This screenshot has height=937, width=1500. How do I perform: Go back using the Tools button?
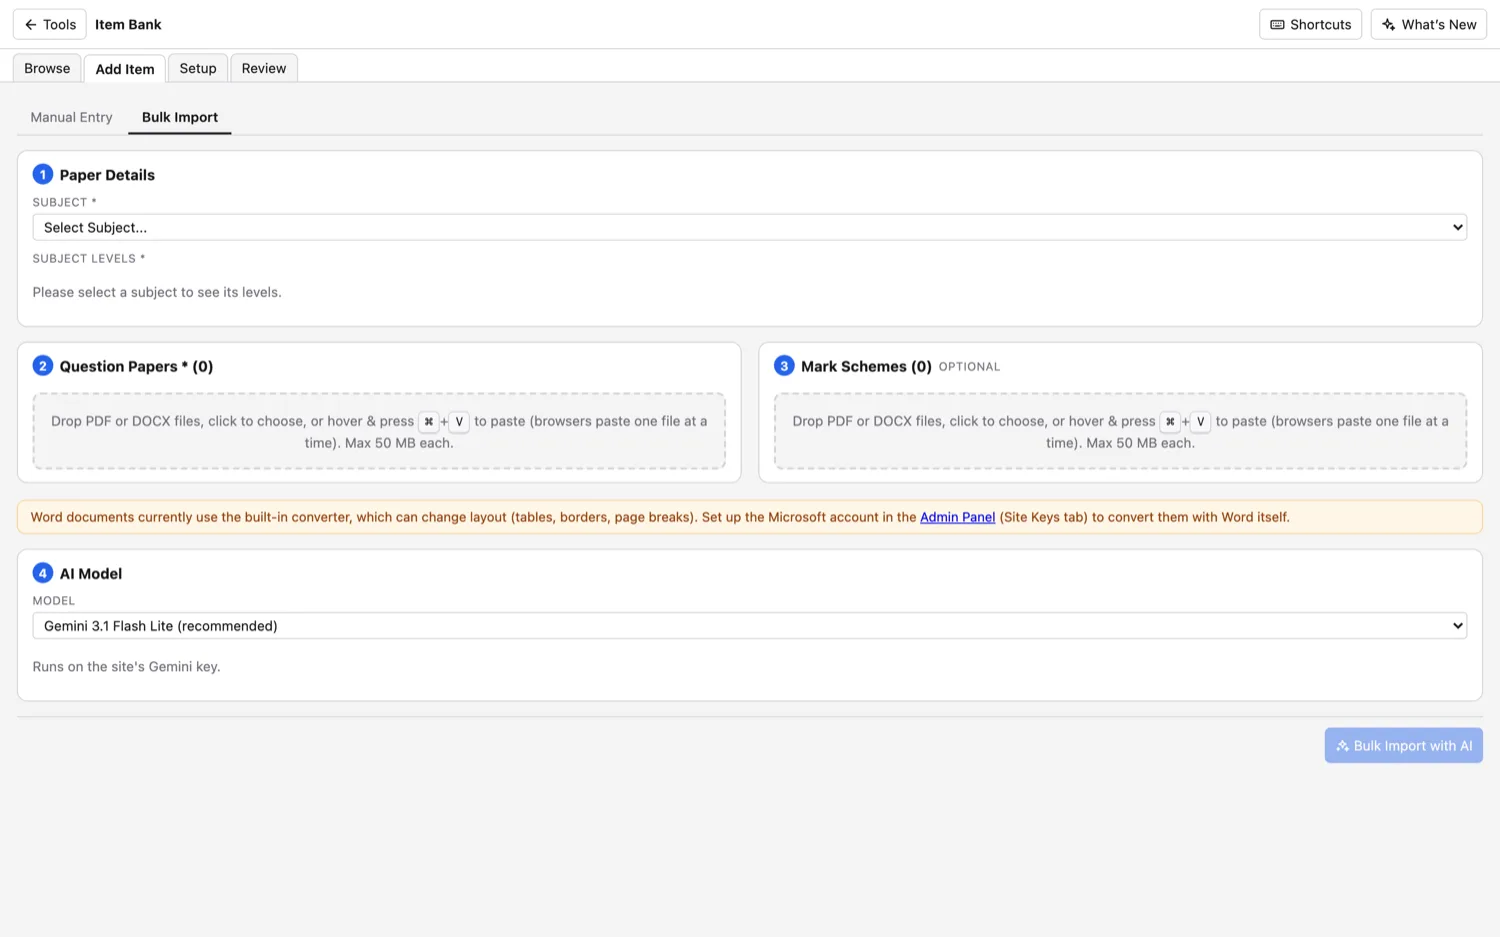[x=50, y=24]
